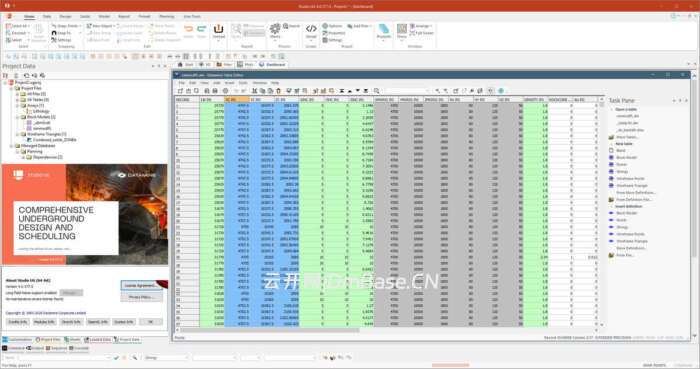The width and height of the screenshot is (700, 369).
Task: Open File menu in Table Editor window
Action: (182, 83)
